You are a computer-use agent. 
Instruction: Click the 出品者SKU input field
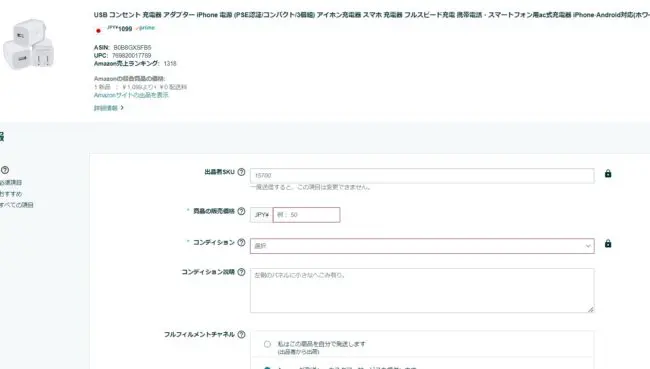tap(422, 175)
